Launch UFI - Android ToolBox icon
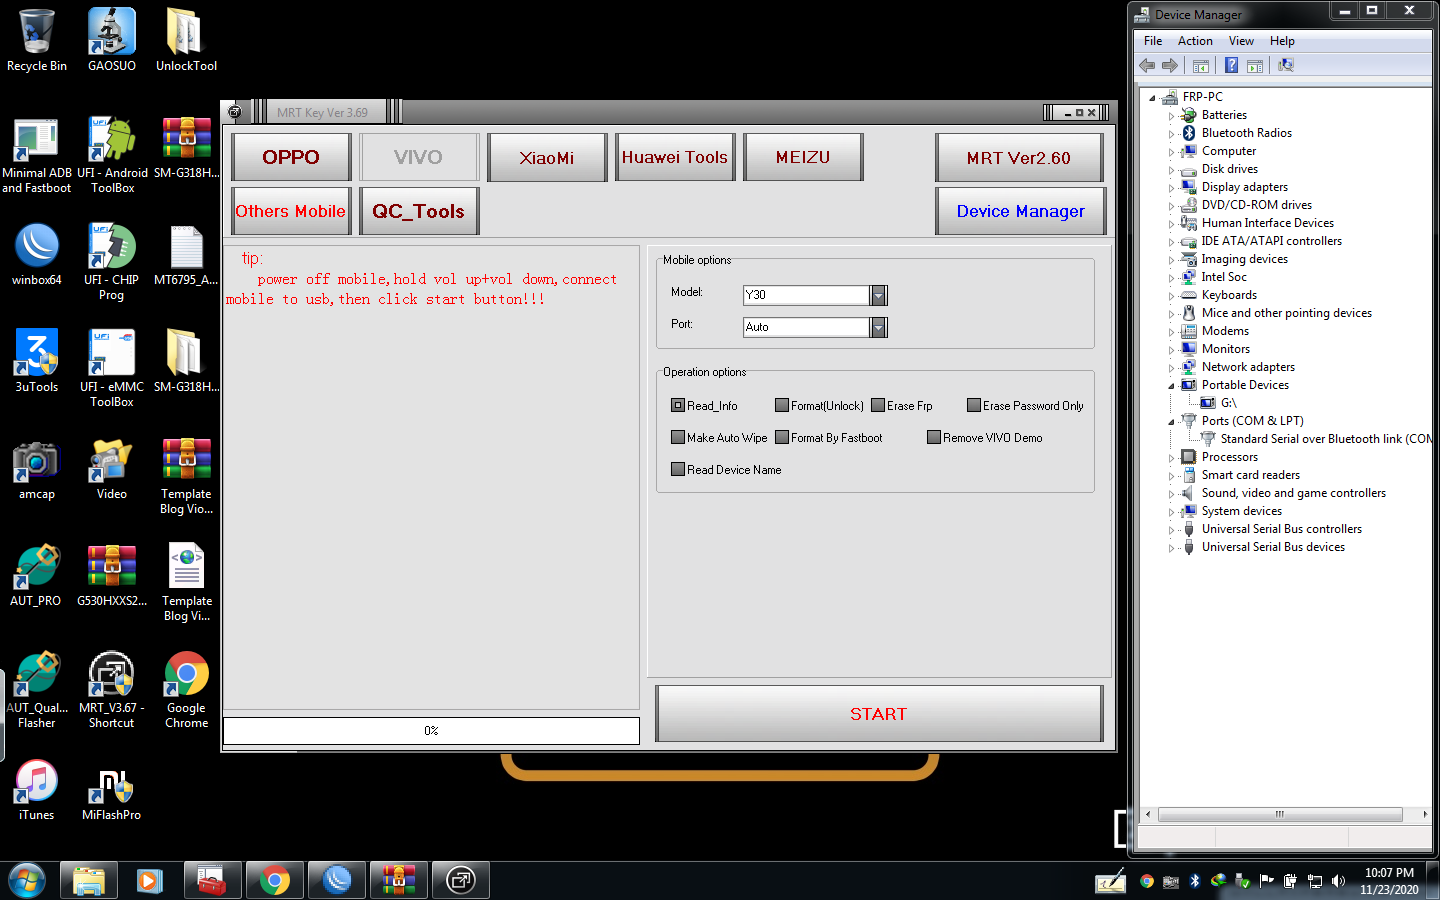1440x900 pixels. point(112,155)
